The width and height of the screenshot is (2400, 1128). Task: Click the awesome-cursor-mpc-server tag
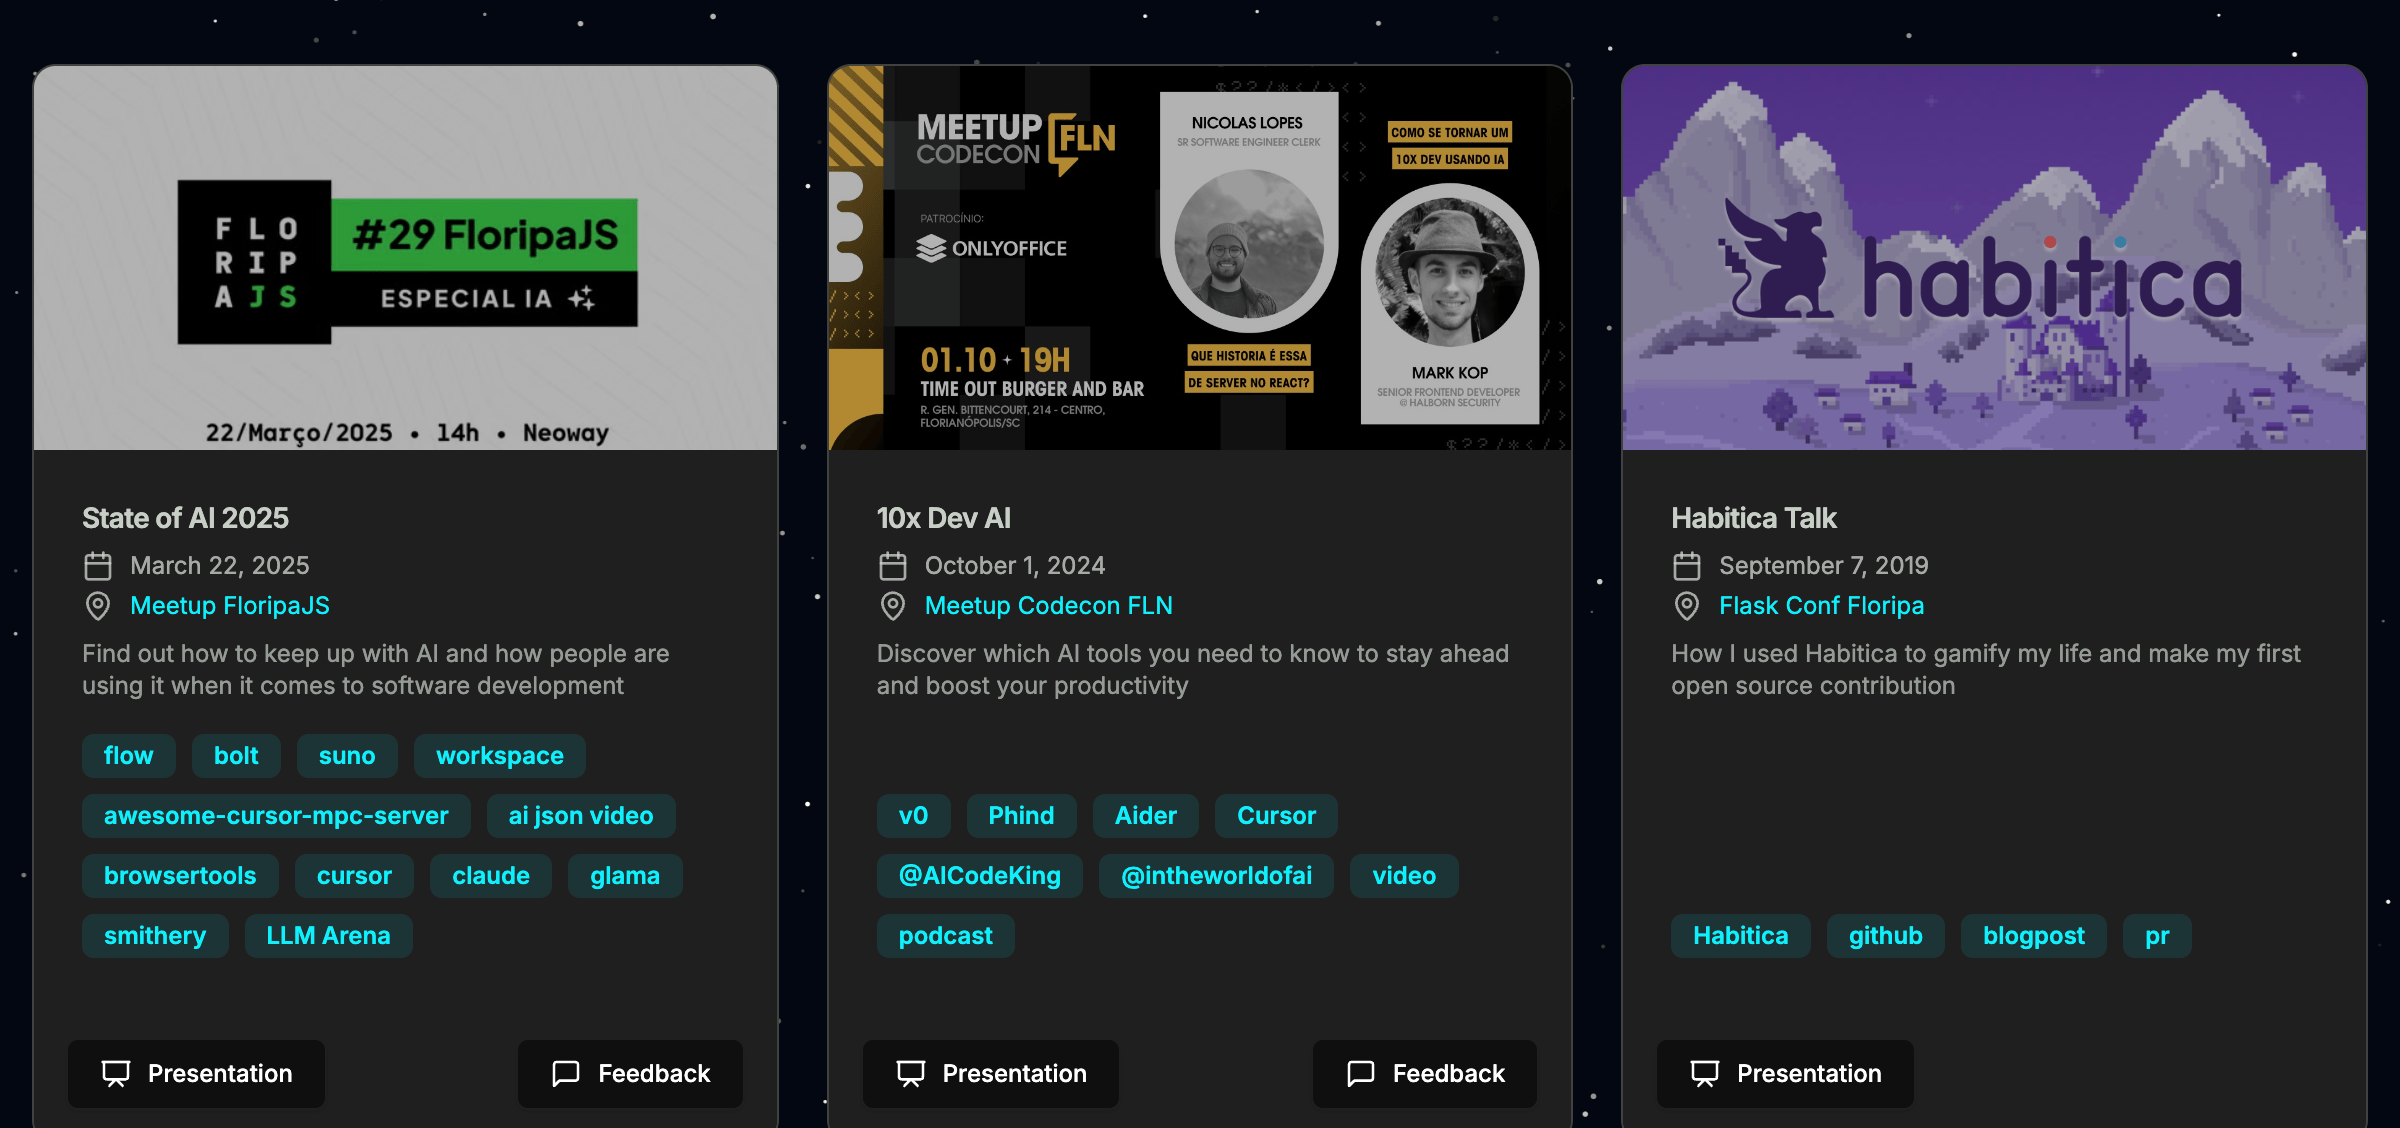[x=276, y=816]
